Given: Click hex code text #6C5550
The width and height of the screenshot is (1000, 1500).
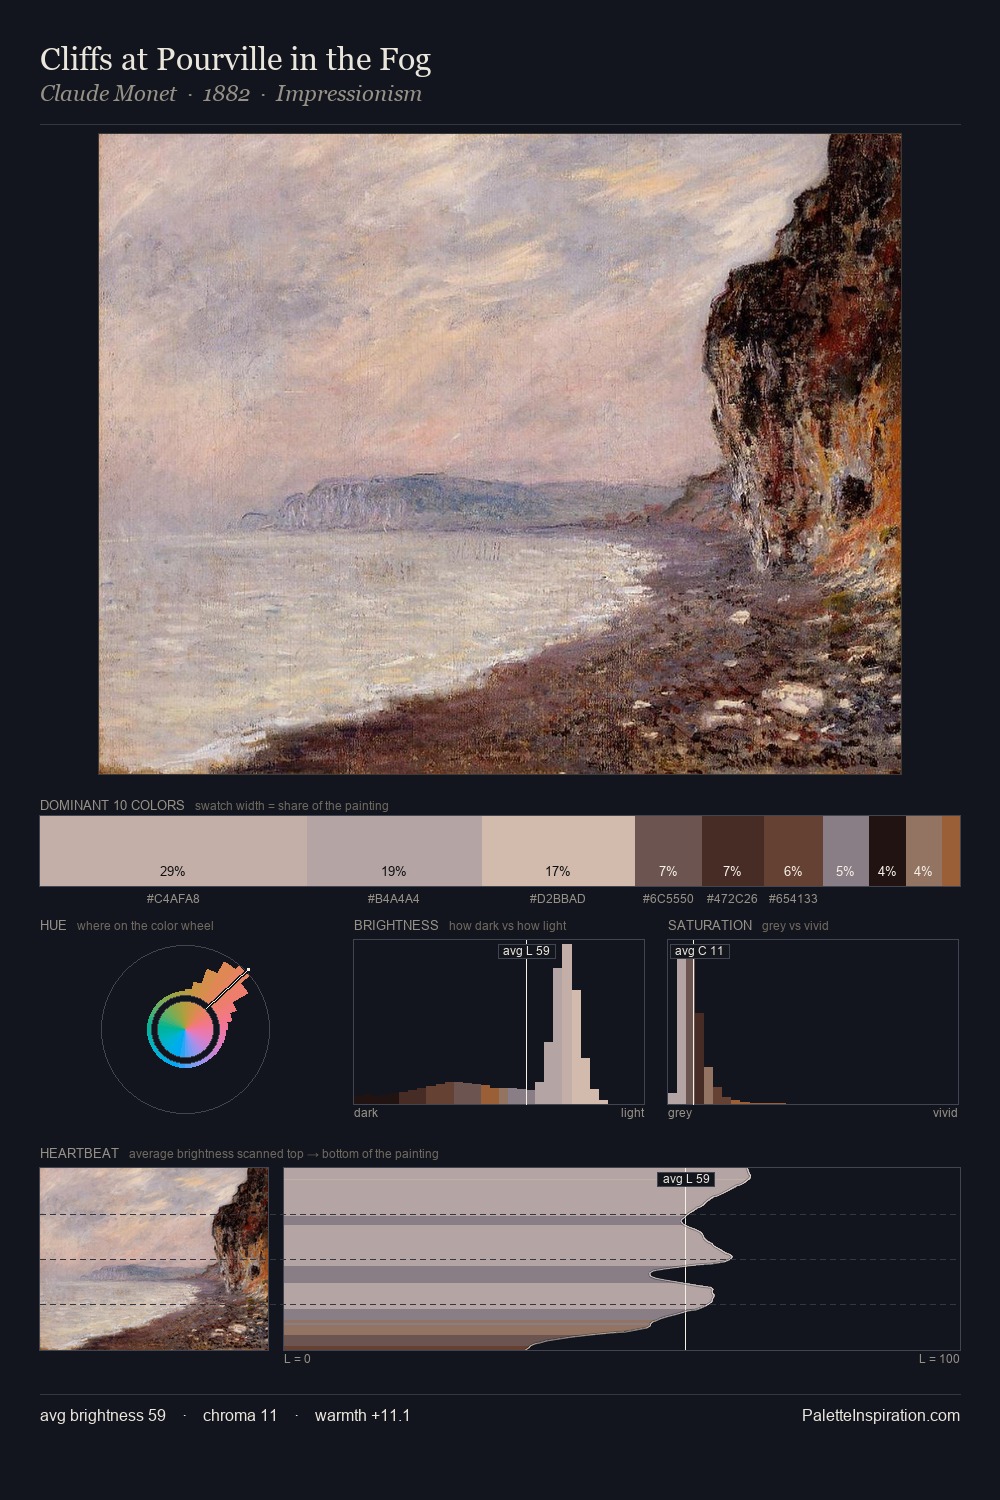Looking at the screenshot, I should (x=668, y=899).
